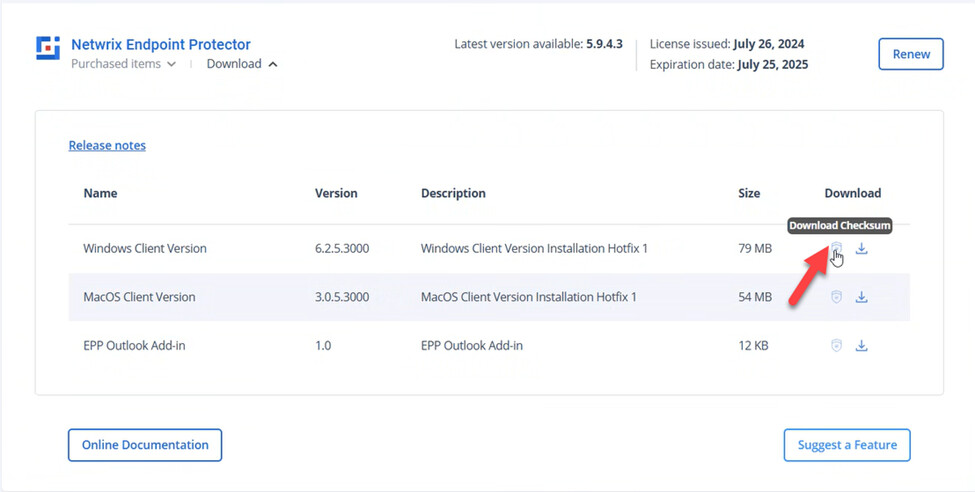Image resolution: width=975 pixels, height=492 pixels.
Task: Download checksum for Windows Client Version
Action: [x=836, y=249]
